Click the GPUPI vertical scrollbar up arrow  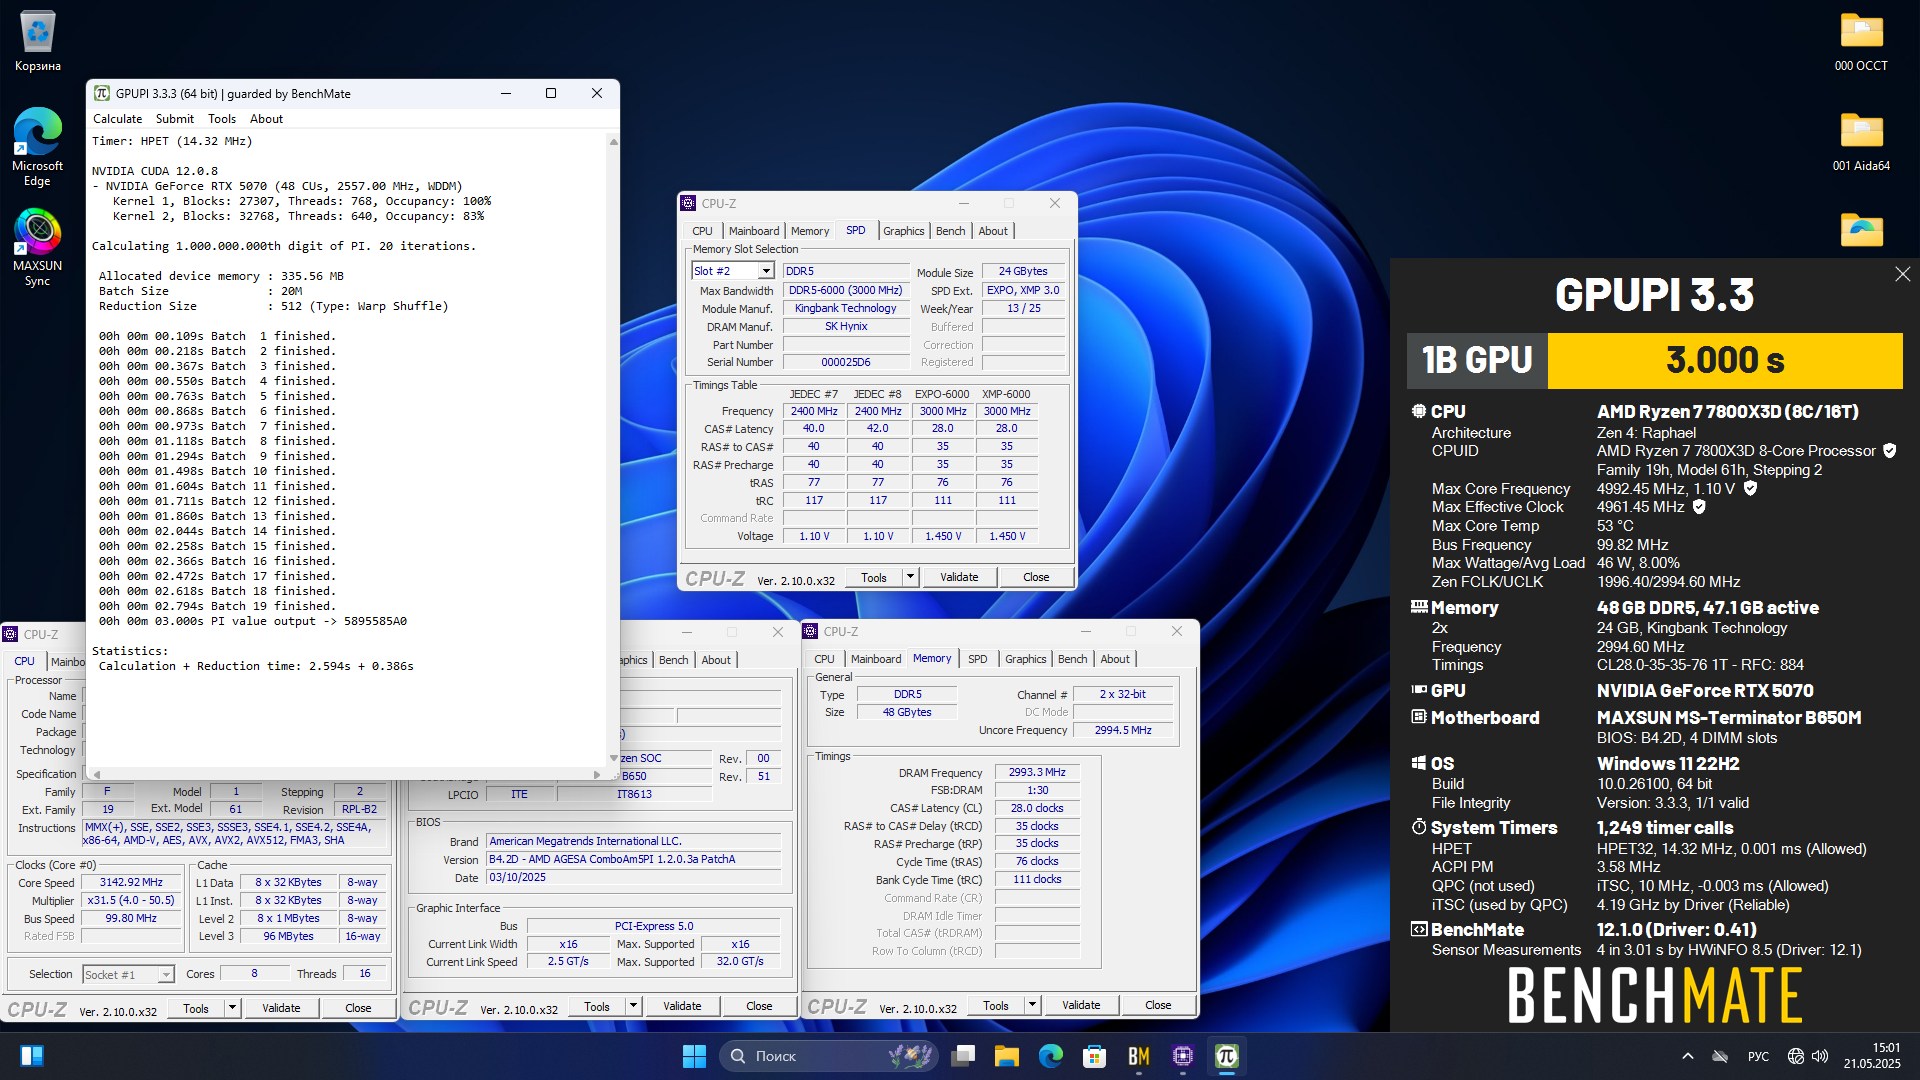coord(613,141)
